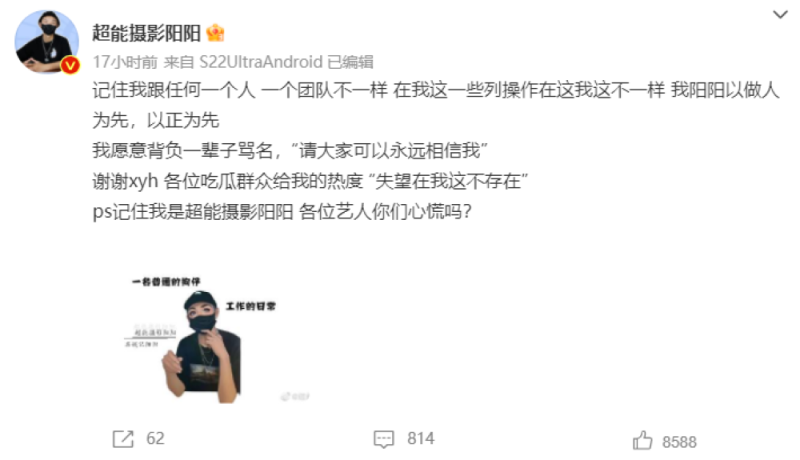Click the comment speech bubble icon
The width and height of the screenshot is (800, 460).
pyautogui.click(x=384, y=440)
